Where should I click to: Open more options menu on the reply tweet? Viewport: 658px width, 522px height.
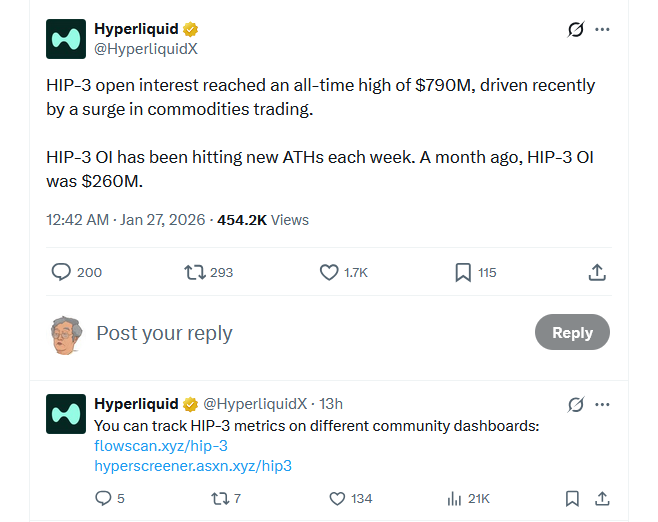[x=602, y=404]
